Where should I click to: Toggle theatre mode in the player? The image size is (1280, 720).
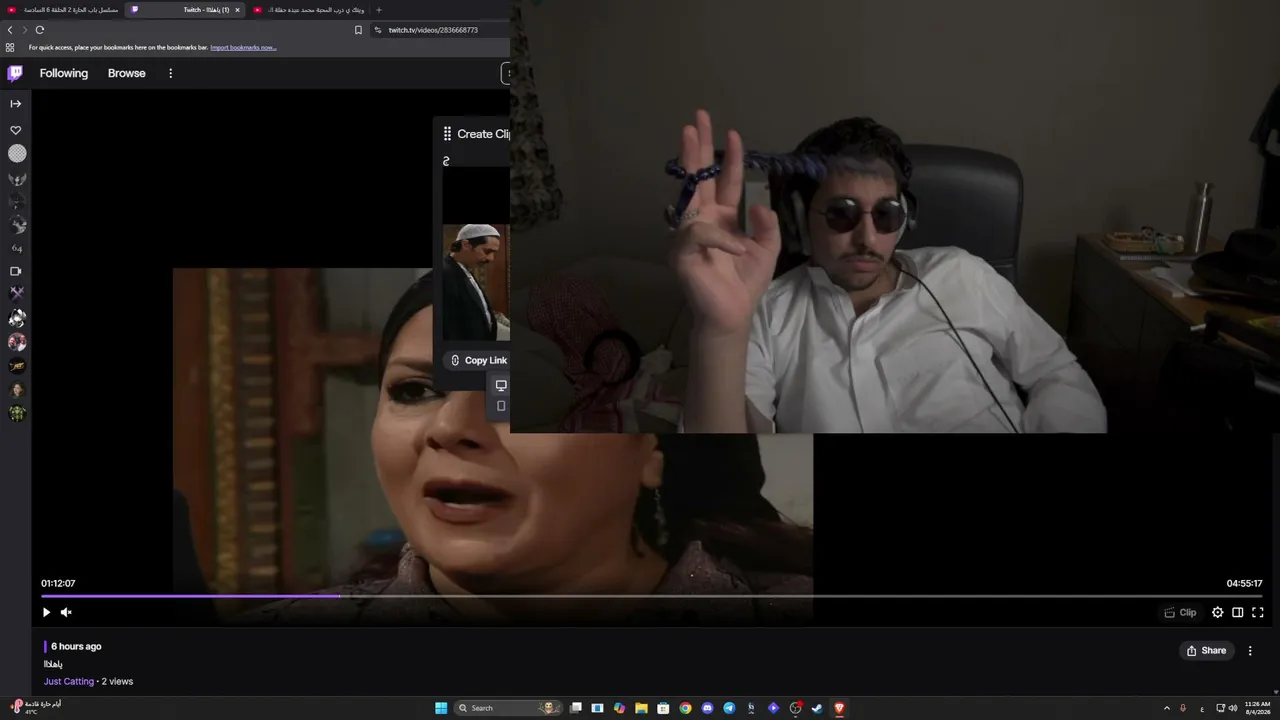pyautogui.click(x=1237, y=612)
